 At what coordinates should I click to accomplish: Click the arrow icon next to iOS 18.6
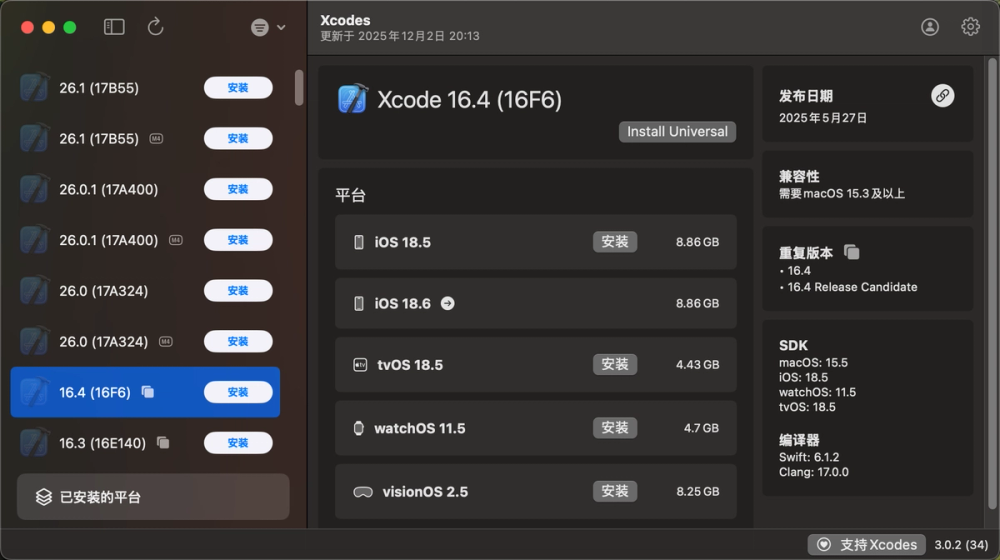[x=448, y=304]
